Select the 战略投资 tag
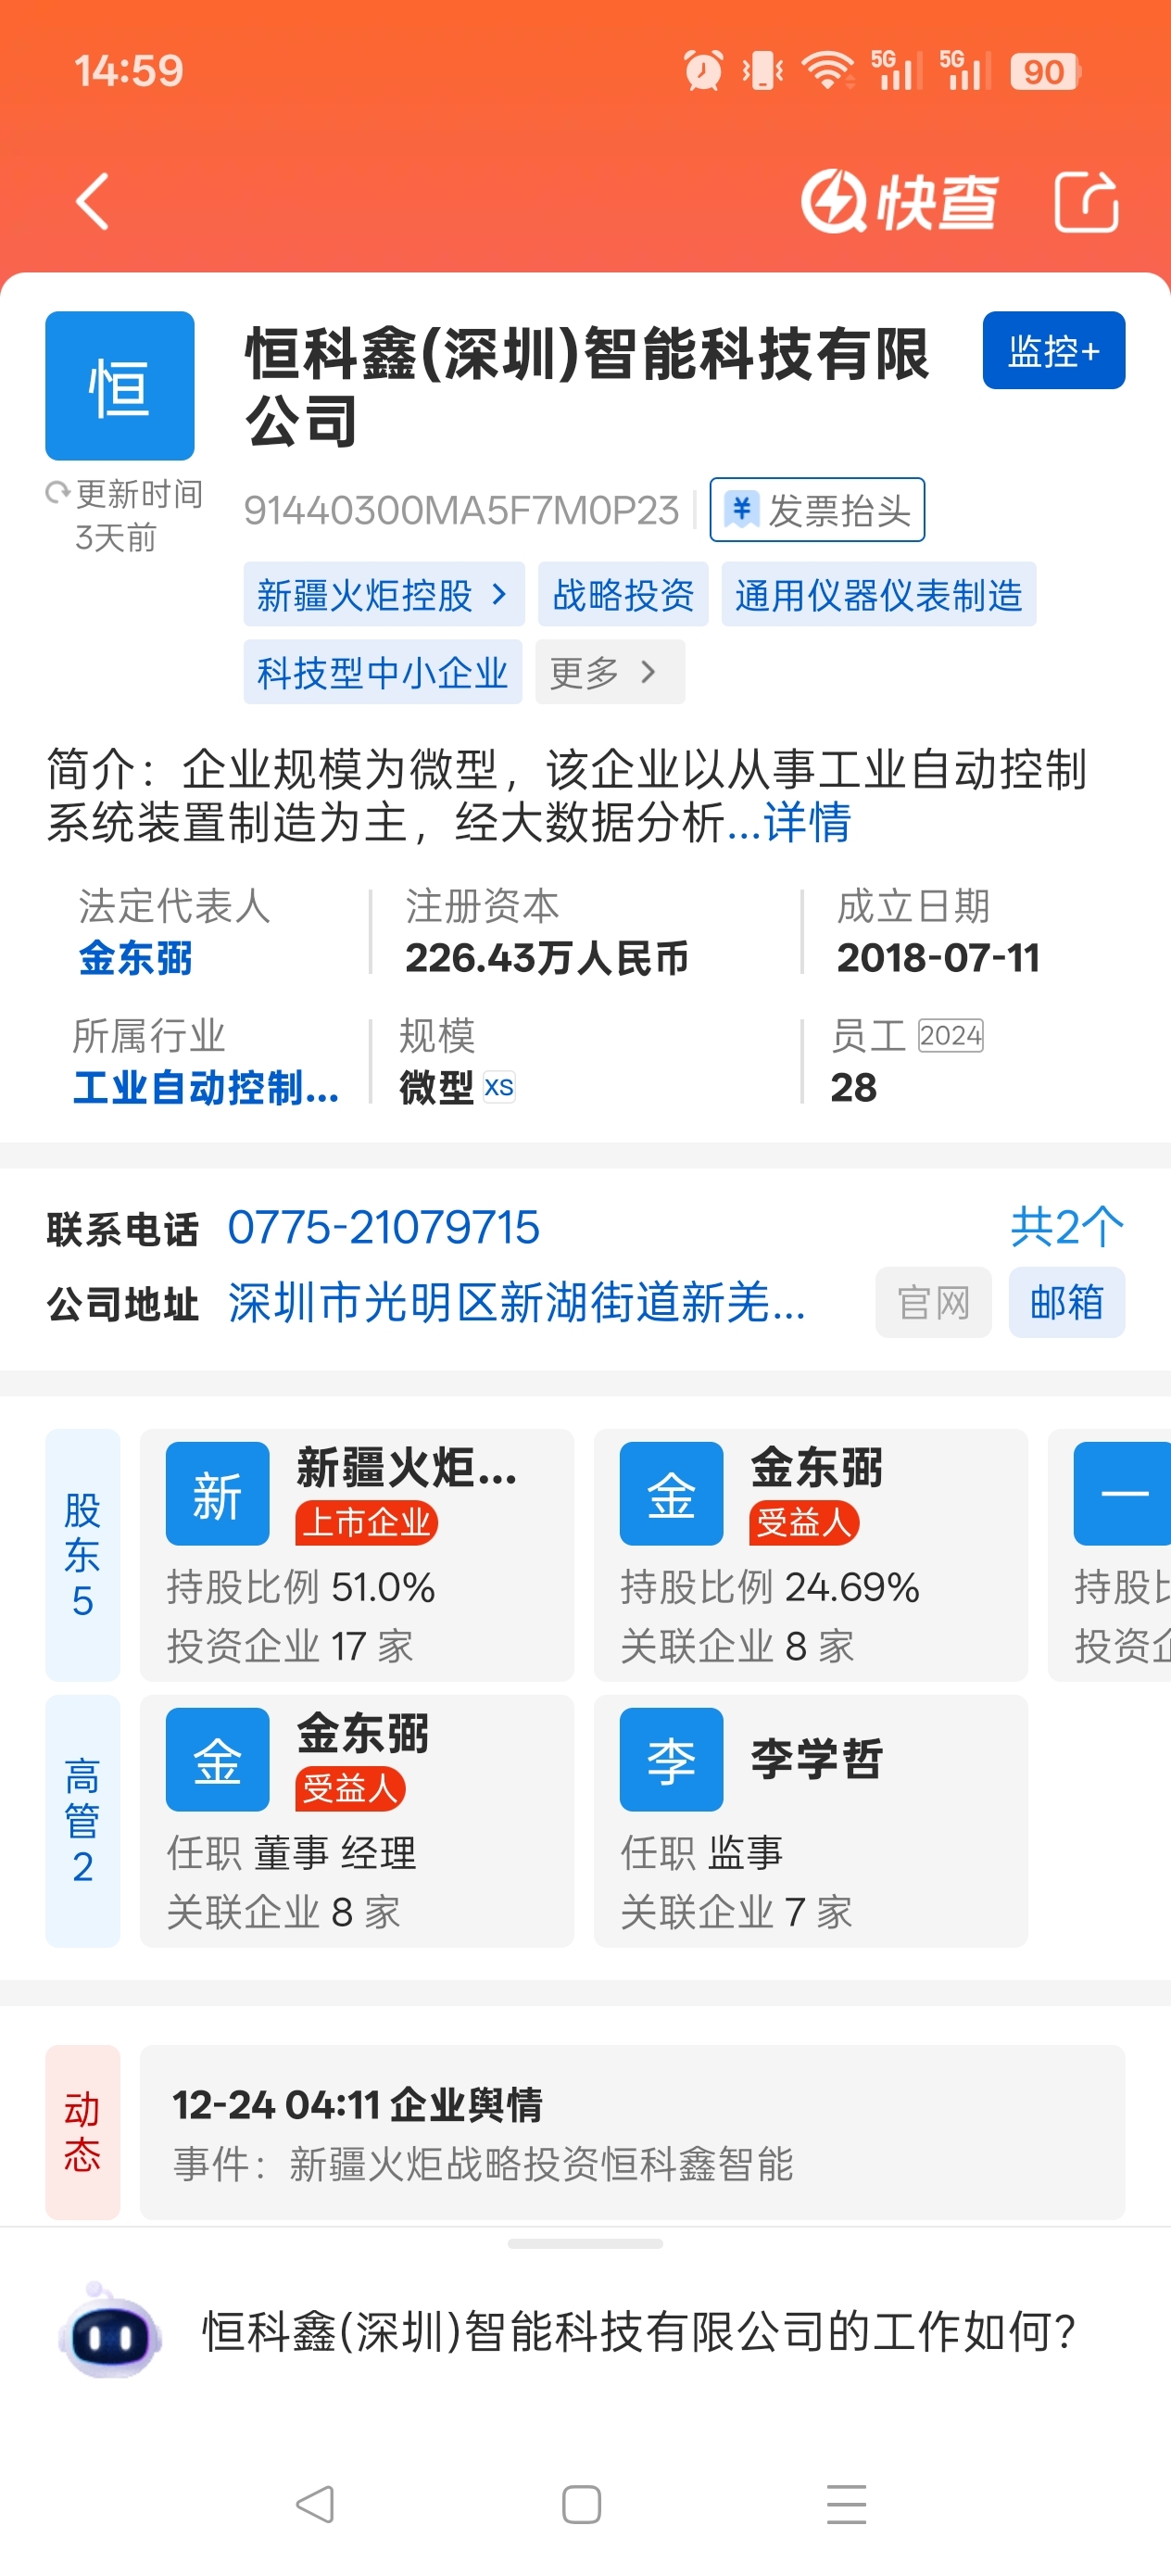This screenshot has height=2576, width=1171. [623, 595]
